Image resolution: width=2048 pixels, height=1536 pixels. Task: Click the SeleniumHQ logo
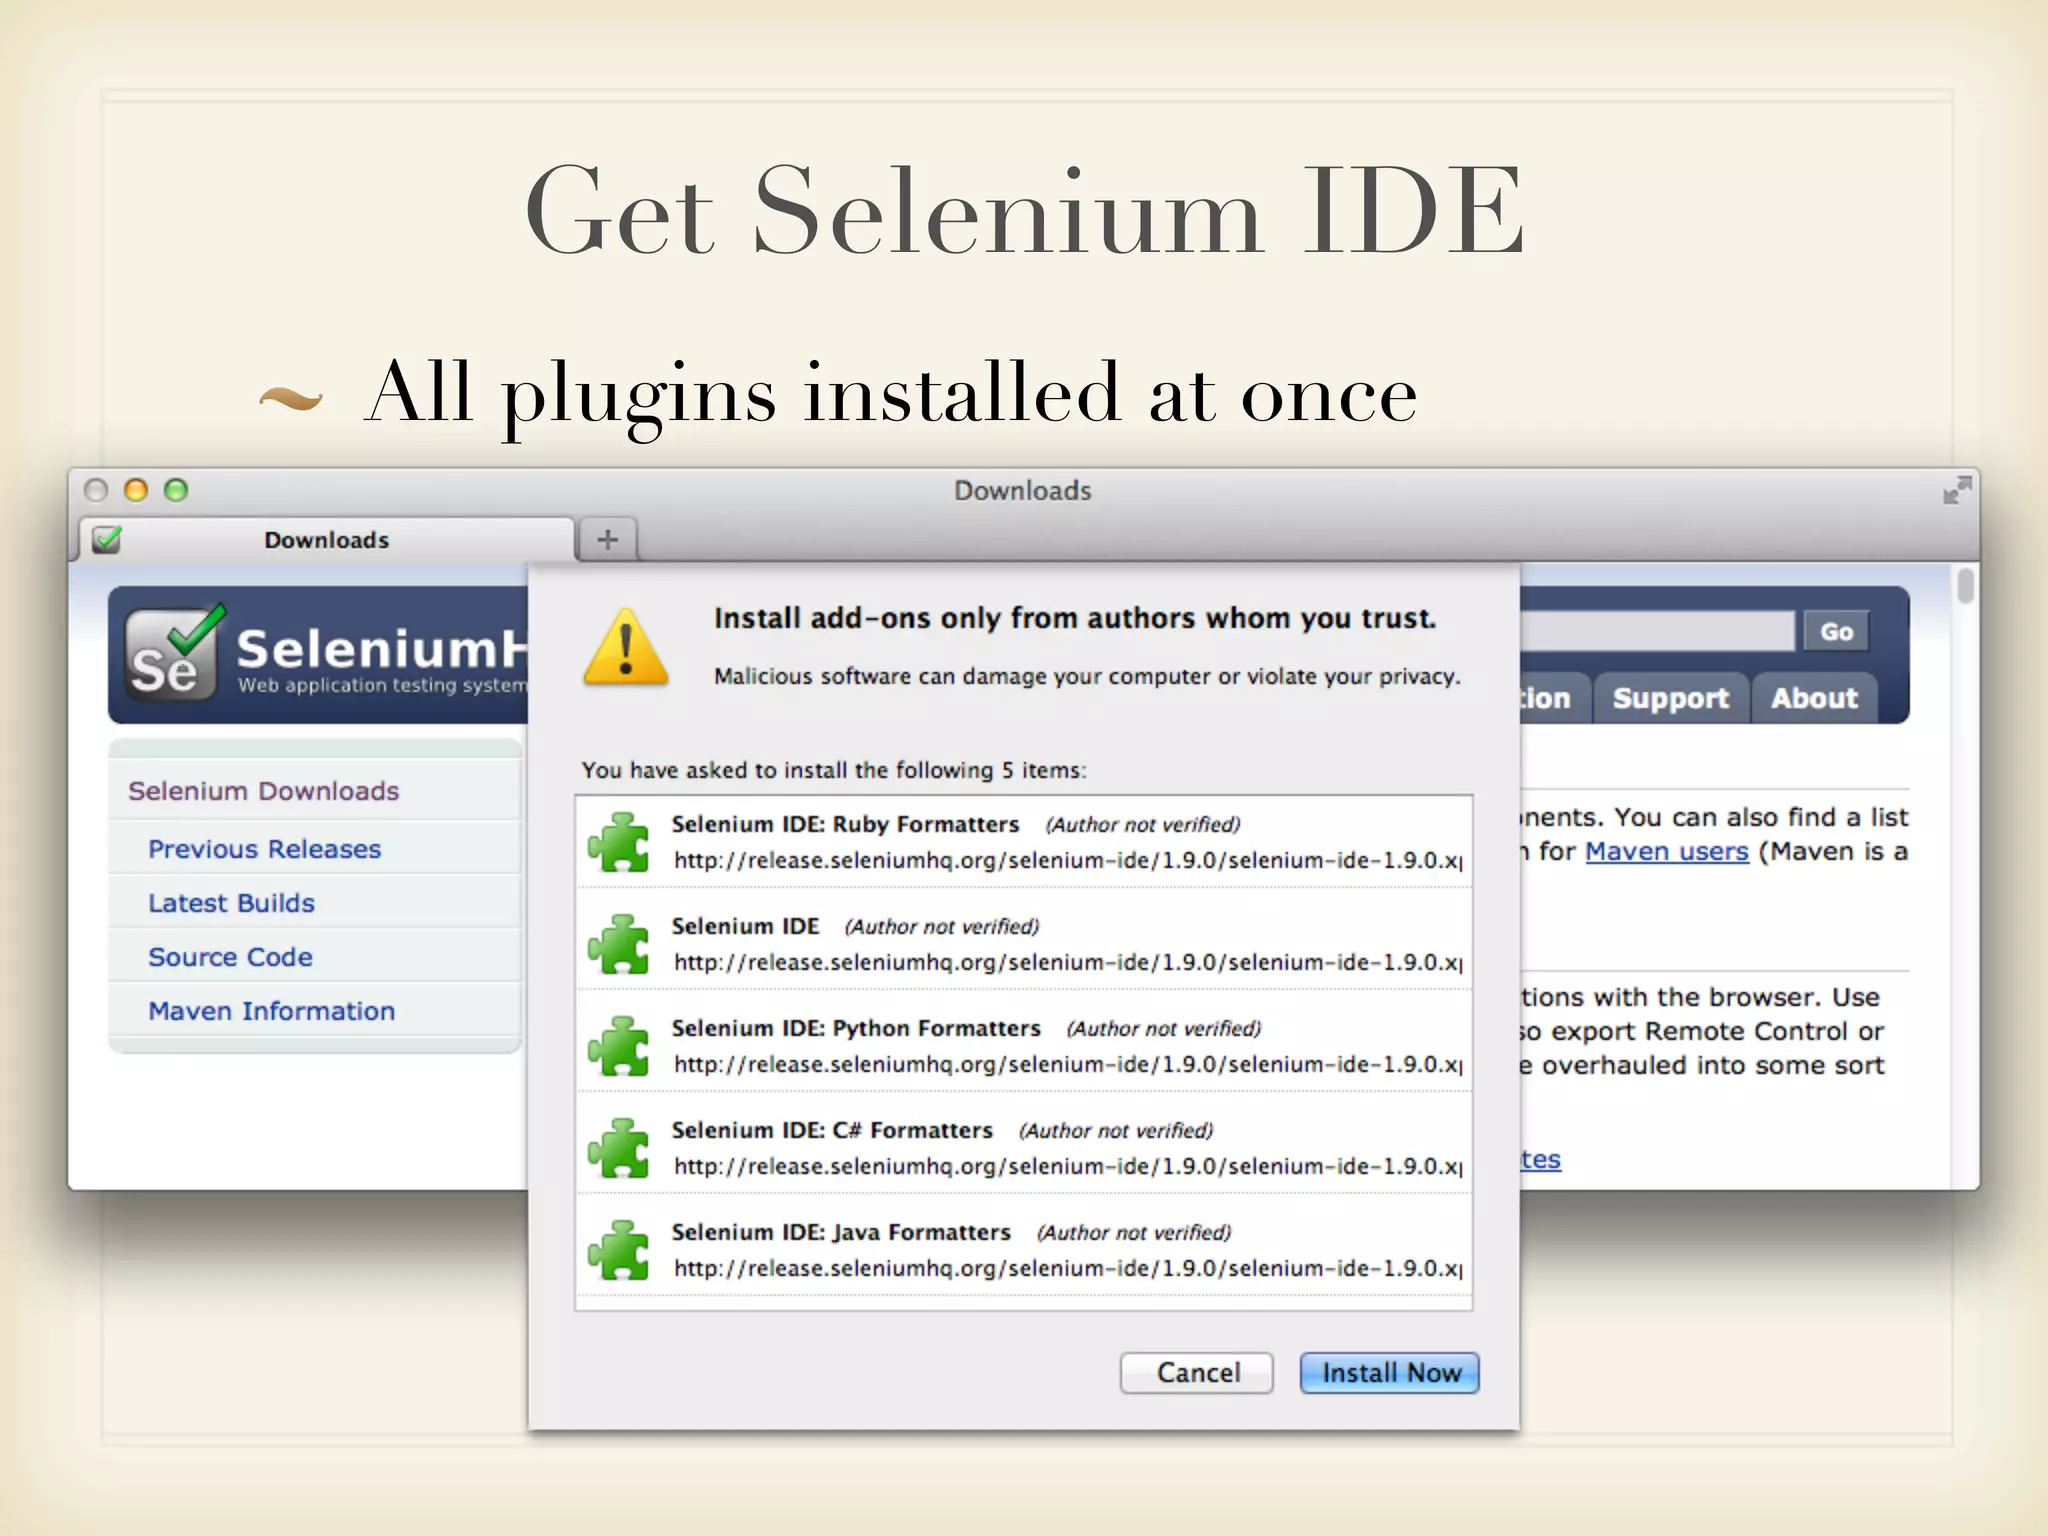(326, 654)
